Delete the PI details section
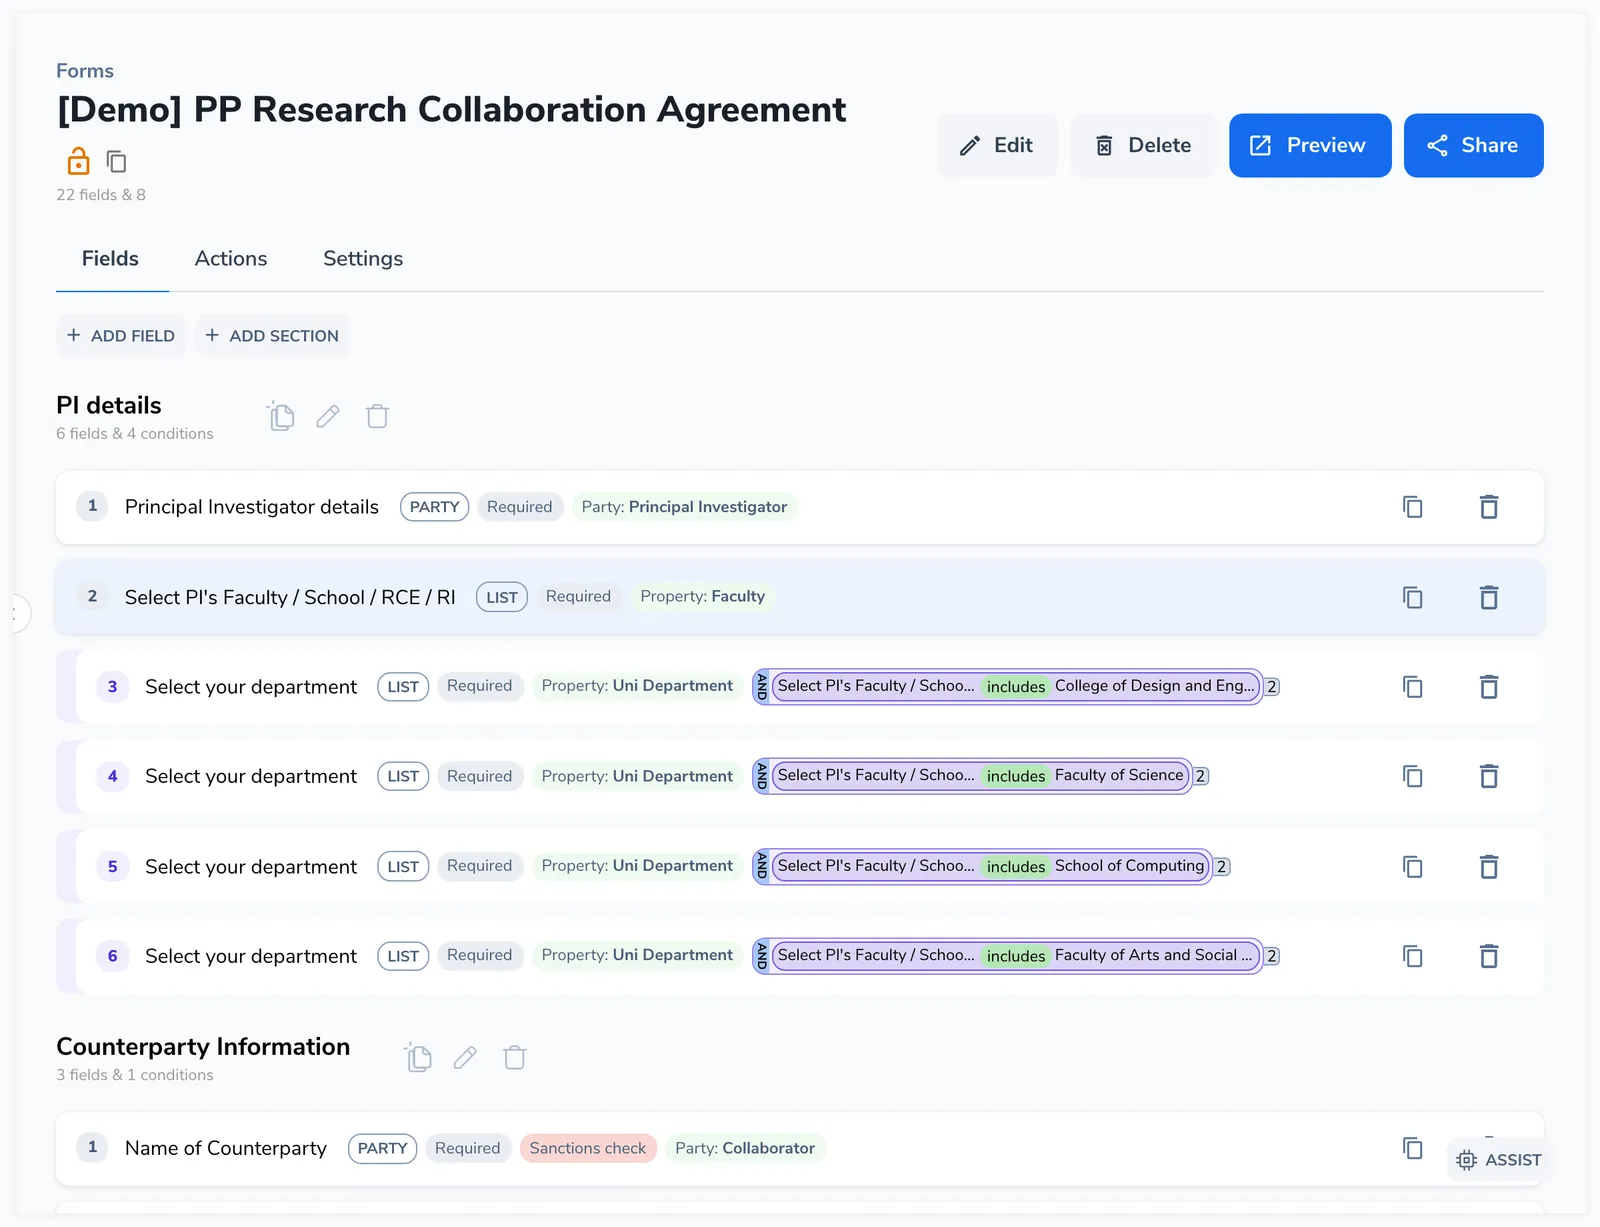Image resolution: width=1600 pixels, height=1227 pixels. 377,416
